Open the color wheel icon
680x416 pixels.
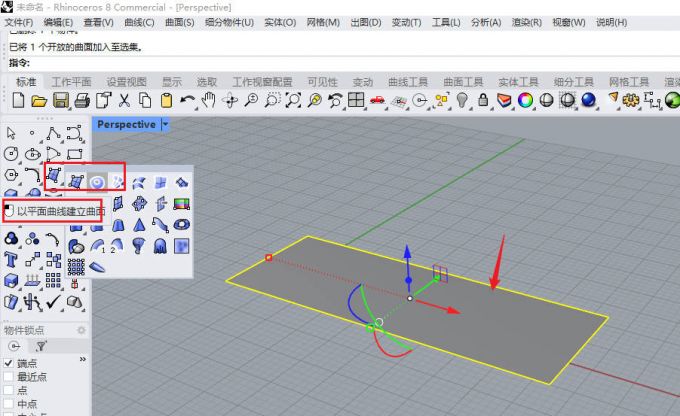pyautogui.click(x=525, y=101)
